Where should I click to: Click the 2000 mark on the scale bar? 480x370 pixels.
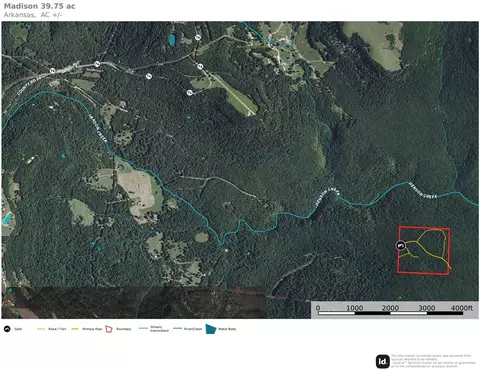390,308
